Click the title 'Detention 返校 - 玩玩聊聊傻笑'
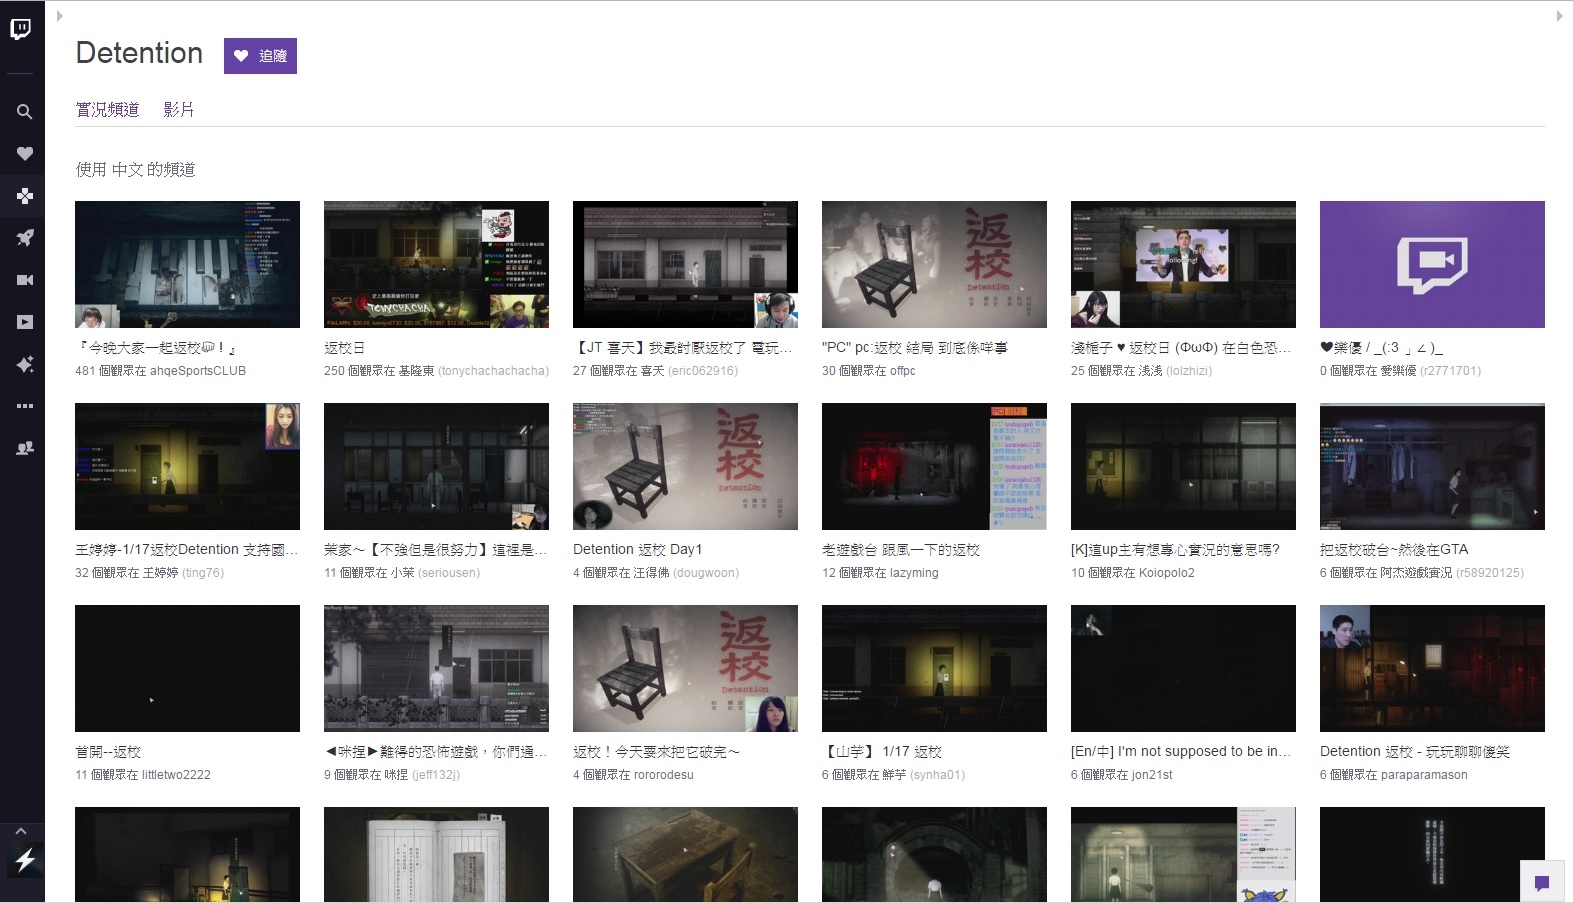Screen dimensions: 1573x903 [1415, 752]
